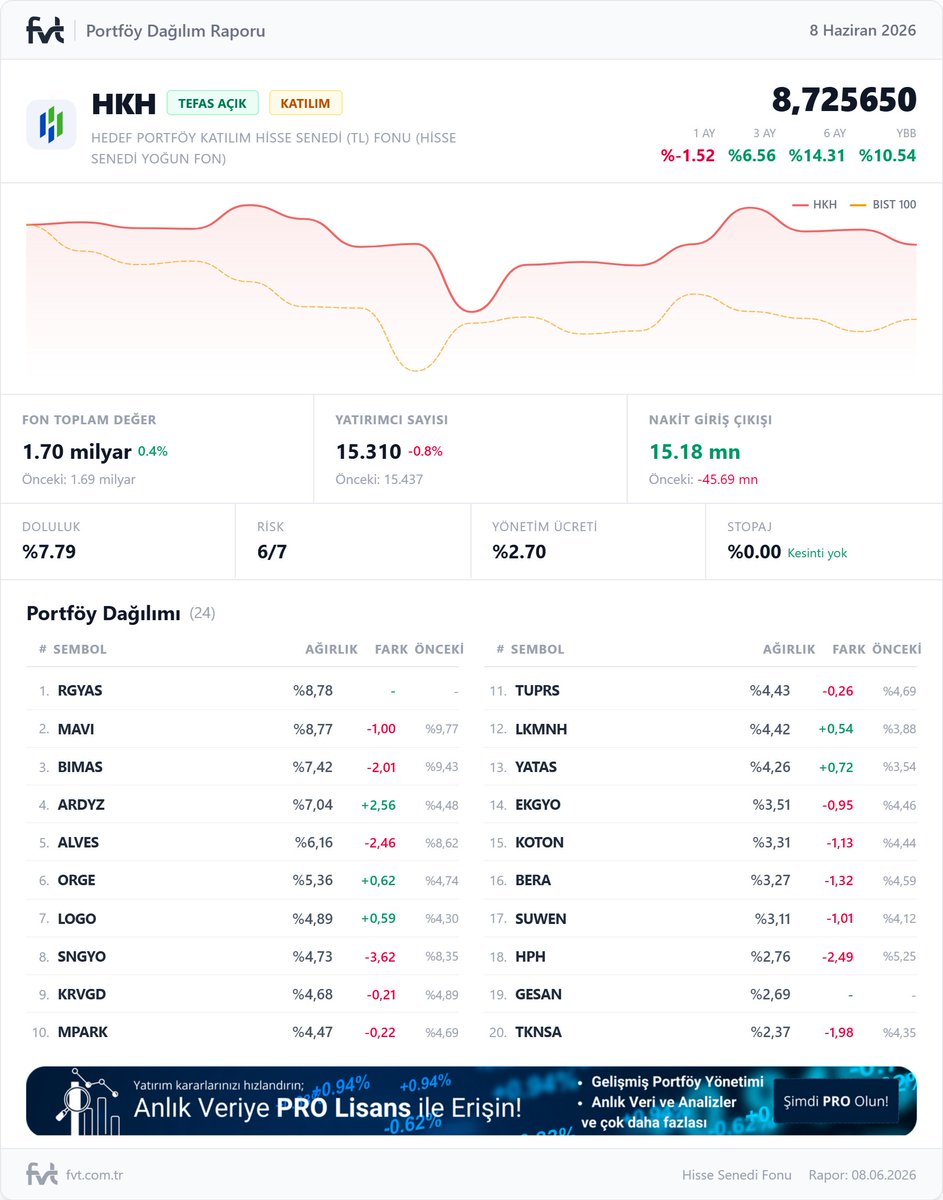Select the KOTON row symbol
Image resolution: width=943 pixels, height=1200 pixels.
pos(539,843)
